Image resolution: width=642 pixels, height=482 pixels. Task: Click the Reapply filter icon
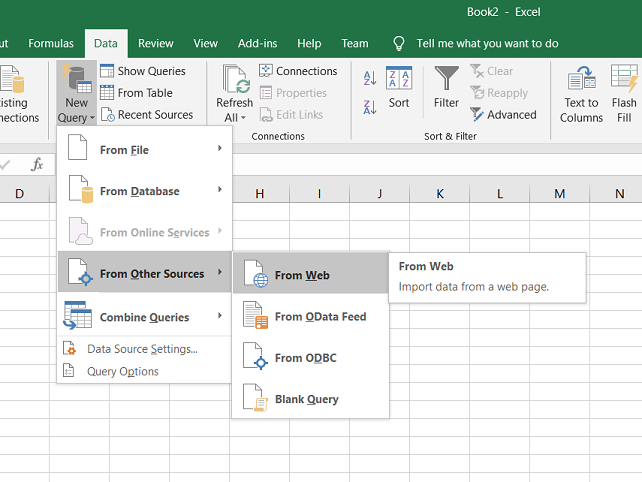(477, 93)
